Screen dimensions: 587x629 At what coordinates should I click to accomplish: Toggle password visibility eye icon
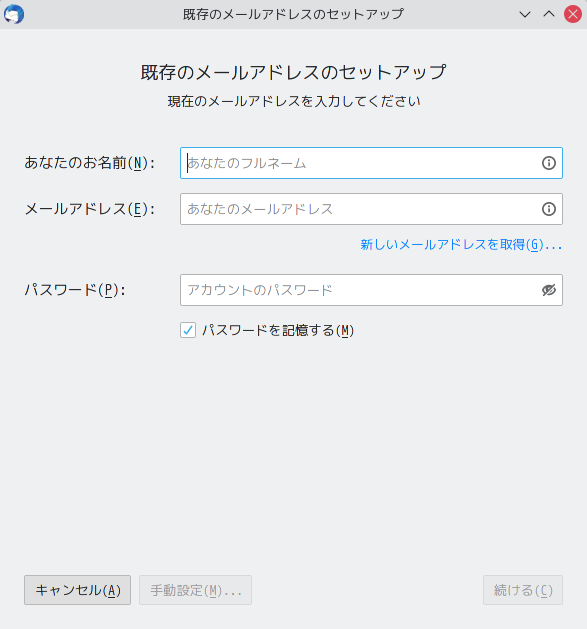548,290
